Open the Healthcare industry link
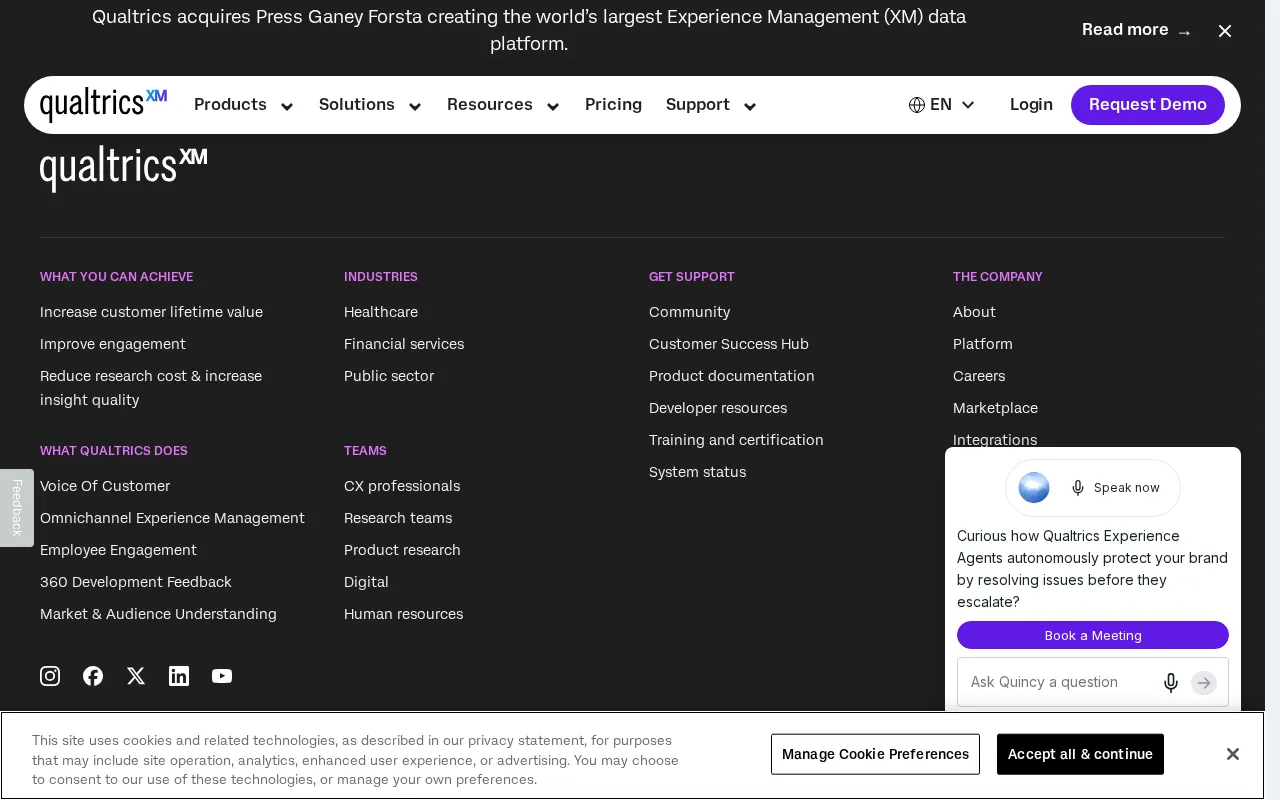1280x800 pixels. pos(381,312)
